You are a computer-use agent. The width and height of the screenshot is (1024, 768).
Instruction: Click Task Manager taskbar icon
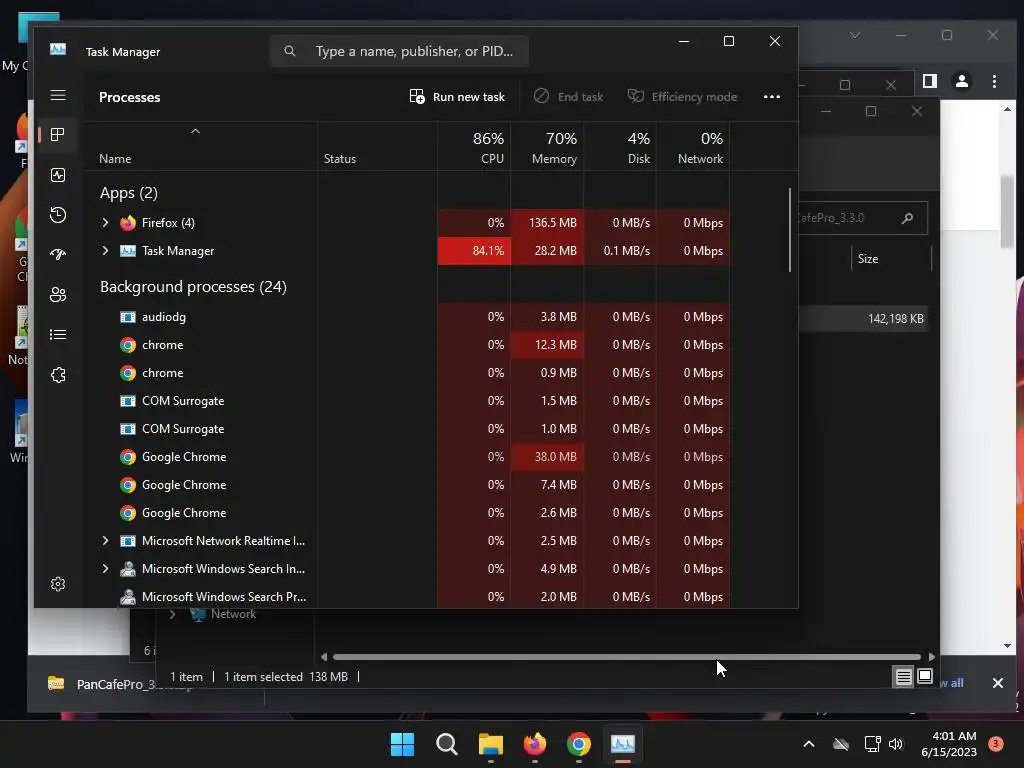point(622,744)
